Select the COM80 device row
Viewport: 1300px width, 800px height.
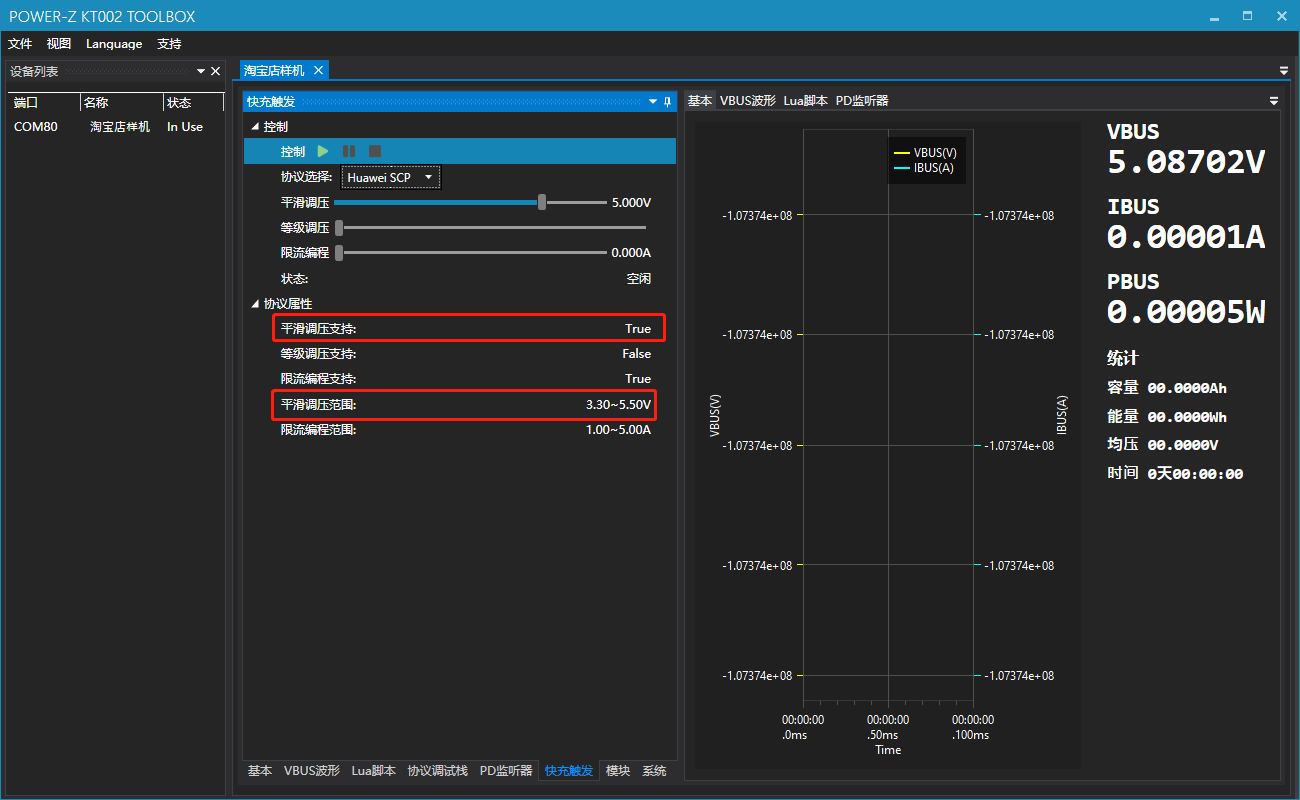point(36,127)
